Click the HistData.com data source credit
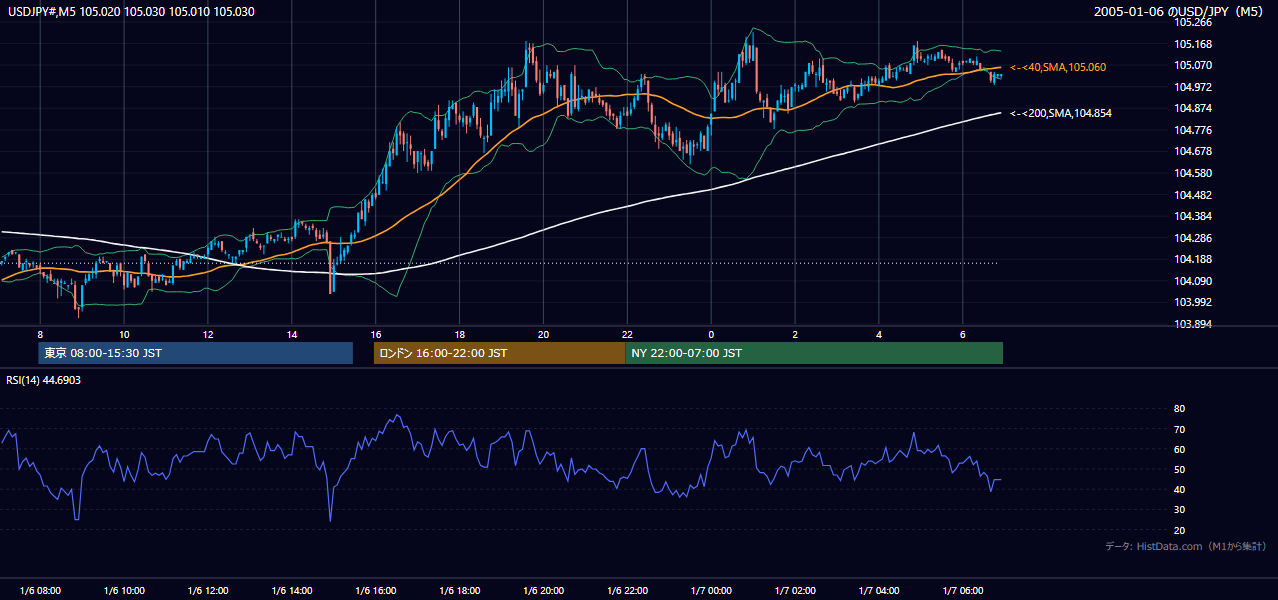Screen dimensions: 1278x600 (1186, 546)
